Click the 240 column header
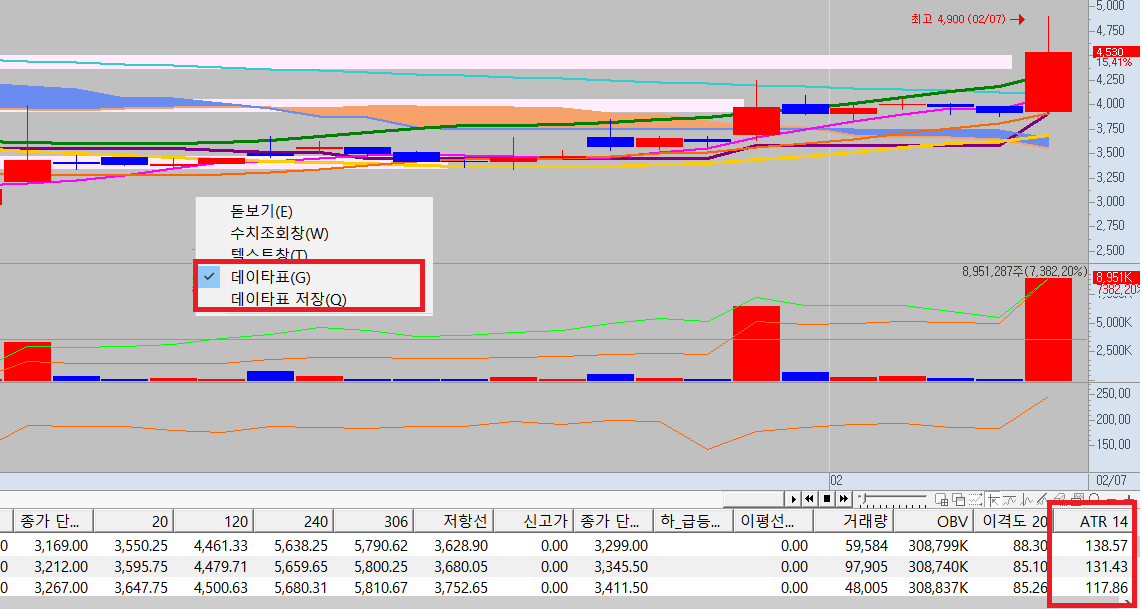This screenshot has width=1142, height=610. pyautogui.click(x=294, y=521)
